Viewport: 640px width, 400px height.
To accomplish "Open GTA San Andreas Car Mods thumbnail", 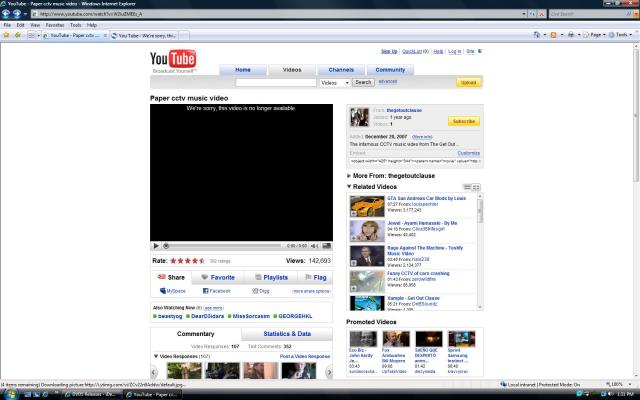I will 367,206.
